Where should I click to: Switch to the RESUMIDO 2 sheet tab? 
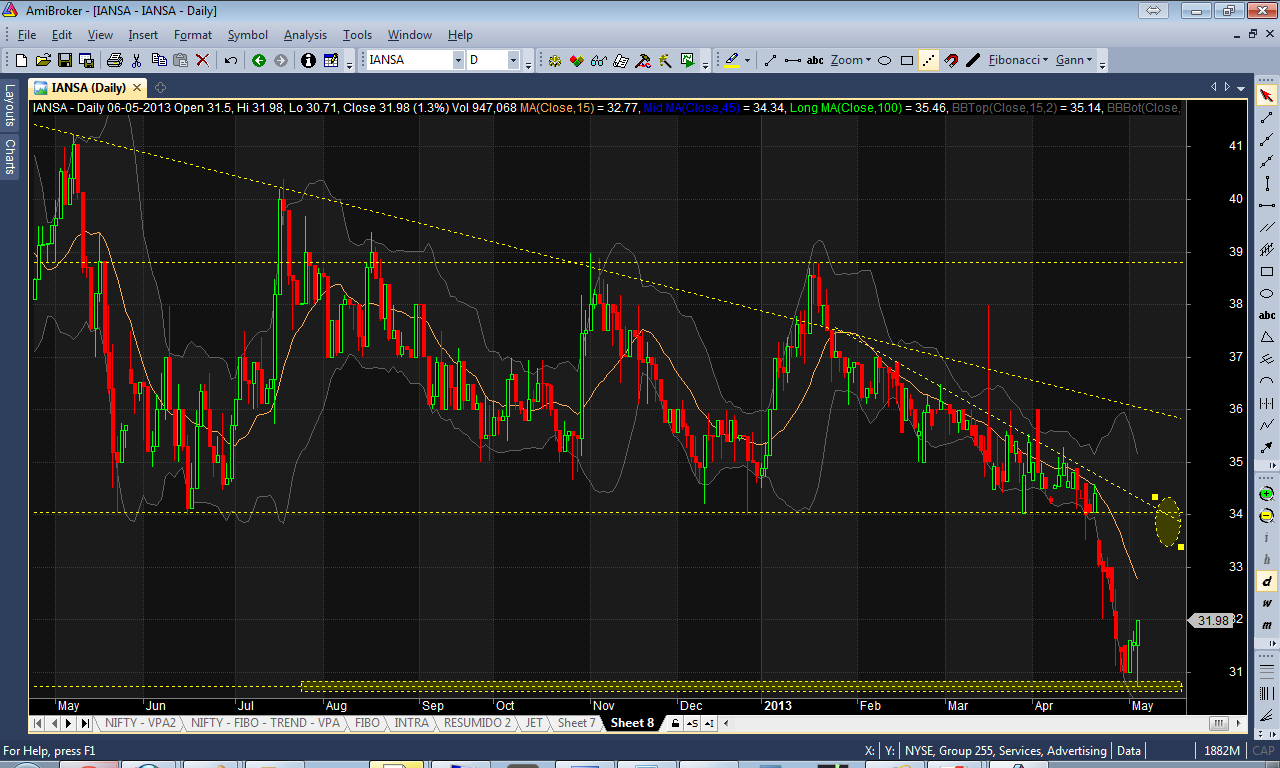[477, 723]
